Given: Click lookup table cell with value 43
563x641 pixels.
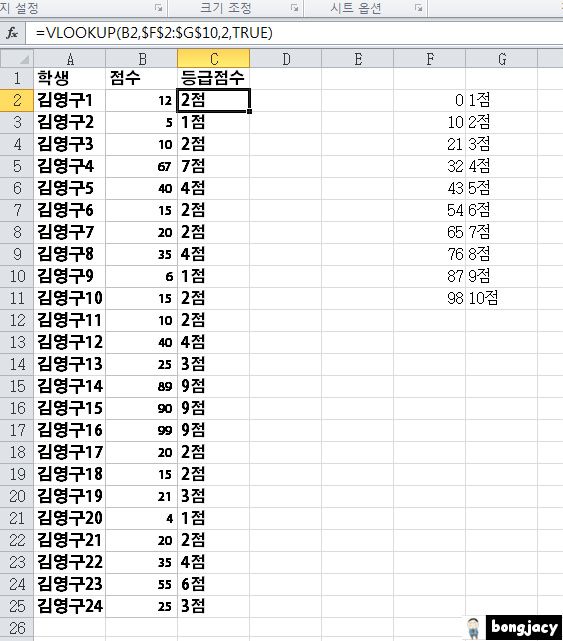Looking at the screenshot, I should 430,188.
